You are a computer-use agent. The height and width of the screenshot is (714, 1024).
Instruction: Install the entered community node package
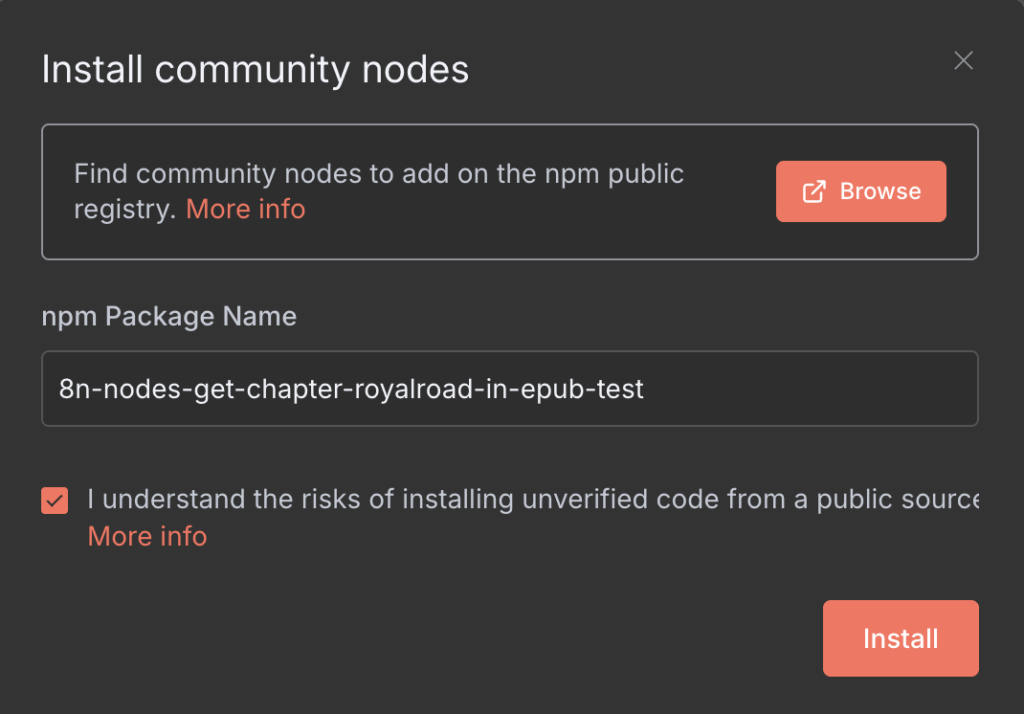pyautogui.click(x=901, y=638)
